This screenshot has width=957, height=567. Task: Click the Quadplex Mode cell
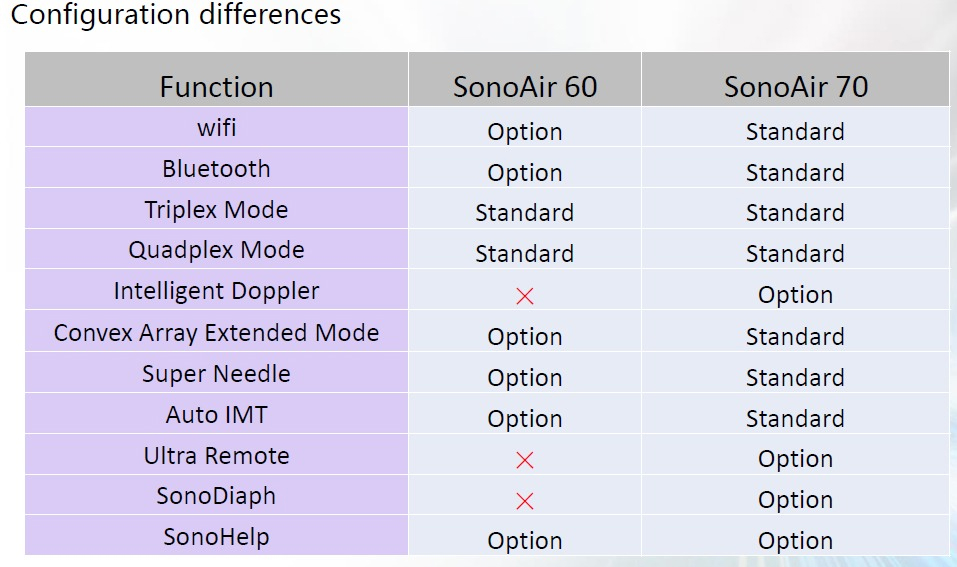[216, 250]
